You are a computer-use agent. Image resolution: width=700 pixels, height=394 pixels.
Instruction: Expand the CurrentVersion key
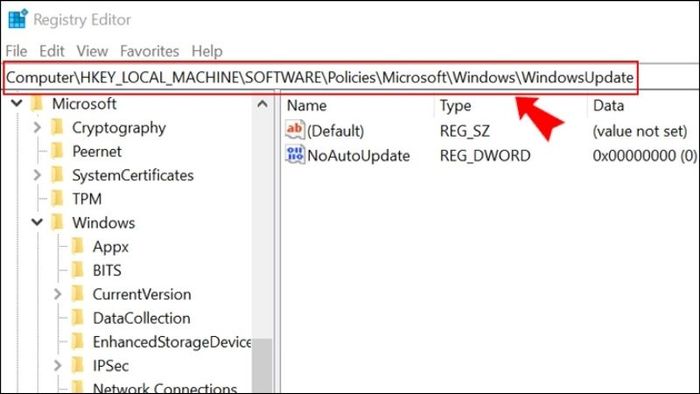coord(58,294)
